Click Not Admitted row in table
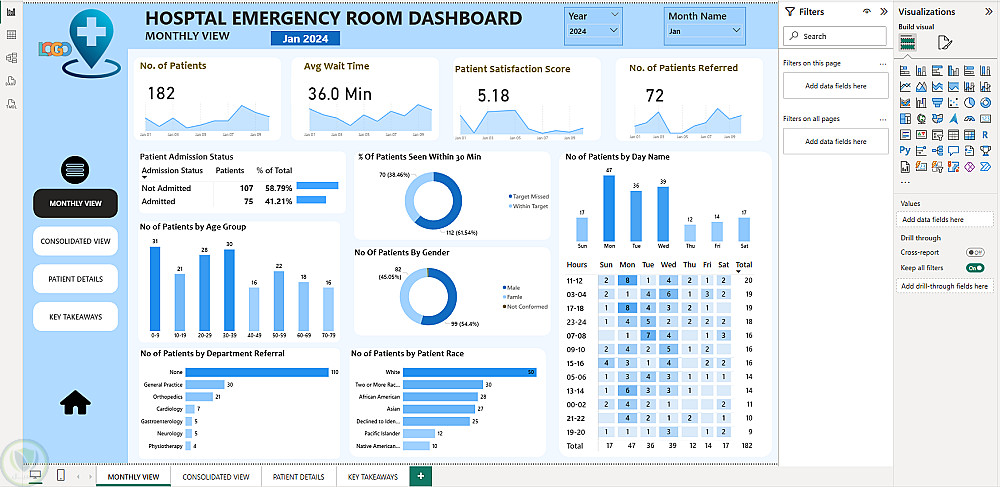The image size is (1000, 487). tap(240, 188)
